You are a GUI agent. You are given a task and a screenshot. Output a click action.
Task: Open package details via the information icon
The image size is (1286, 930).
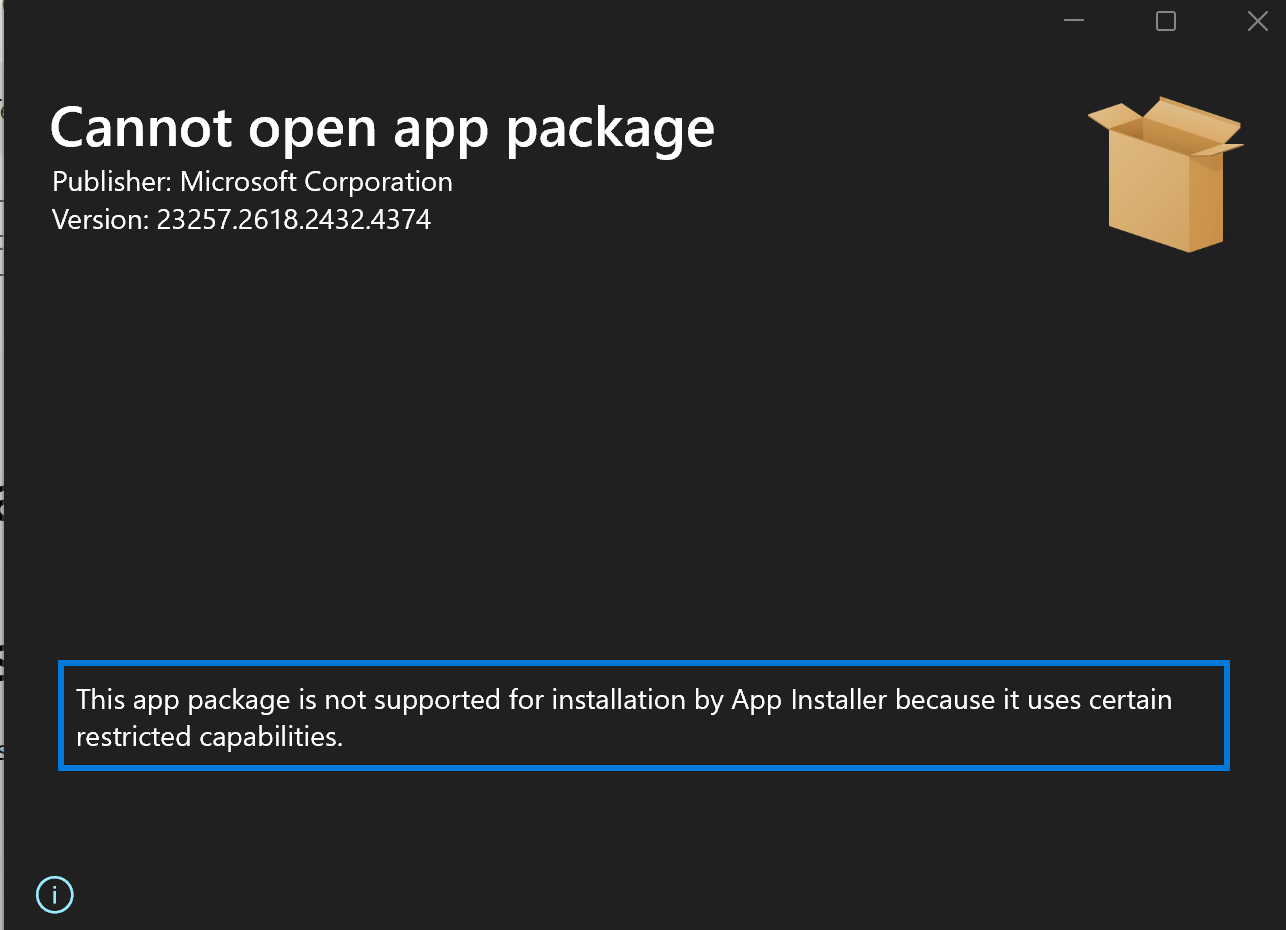pos(54,895)
